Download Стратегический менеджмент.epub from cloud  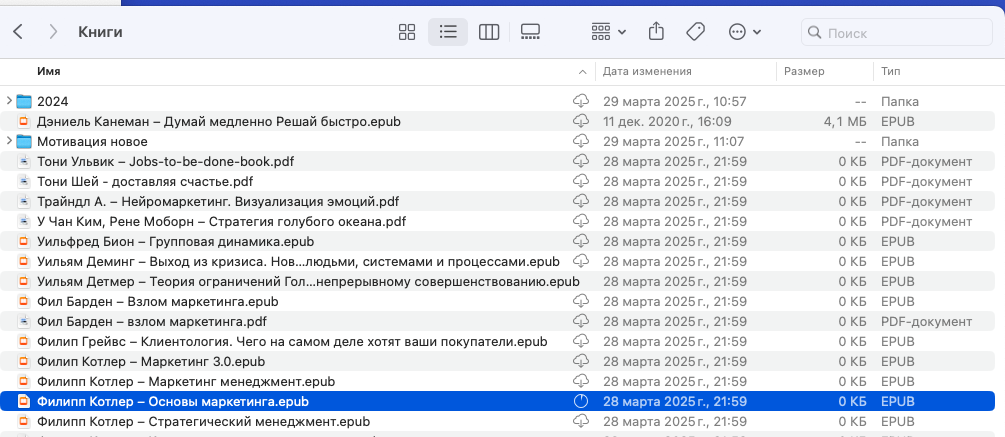click(x=581, y=422)
